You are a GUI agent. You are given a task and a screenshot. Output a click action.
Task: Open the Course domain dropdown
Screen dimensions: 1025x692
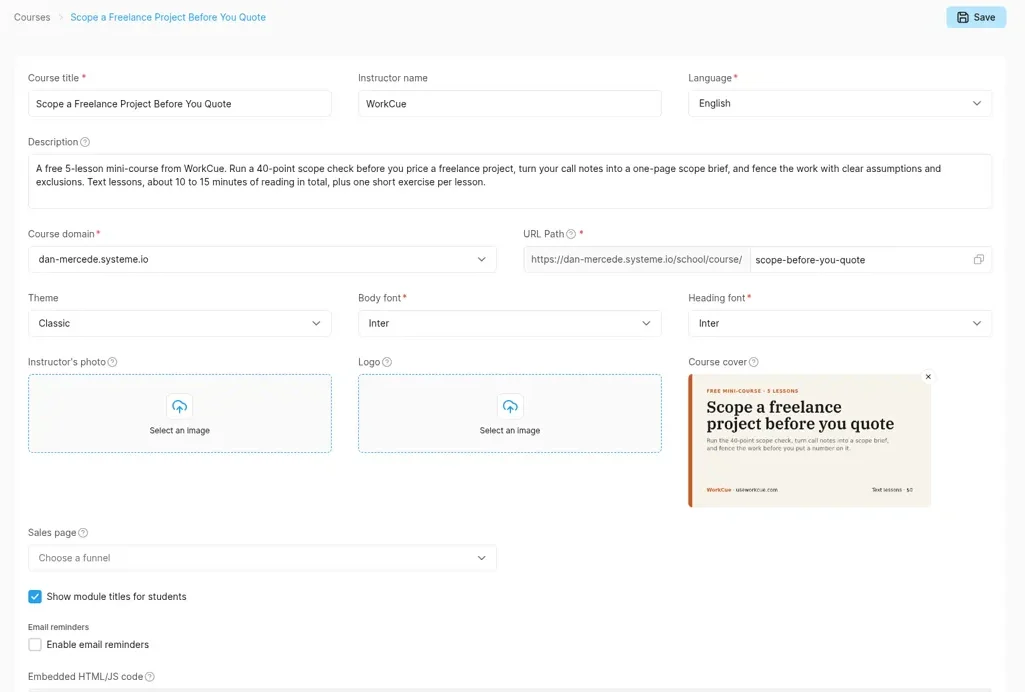point(262,259)
